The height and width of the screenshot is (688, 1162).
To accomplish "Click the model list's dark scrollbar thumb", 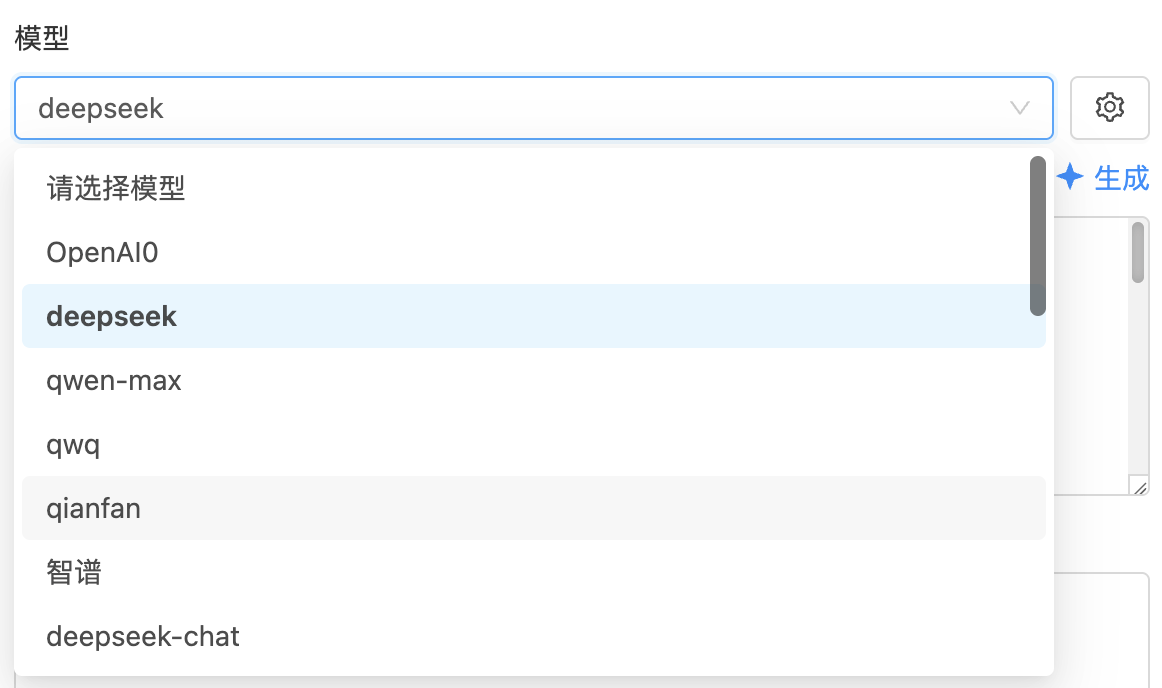I will coord(1037,236).
